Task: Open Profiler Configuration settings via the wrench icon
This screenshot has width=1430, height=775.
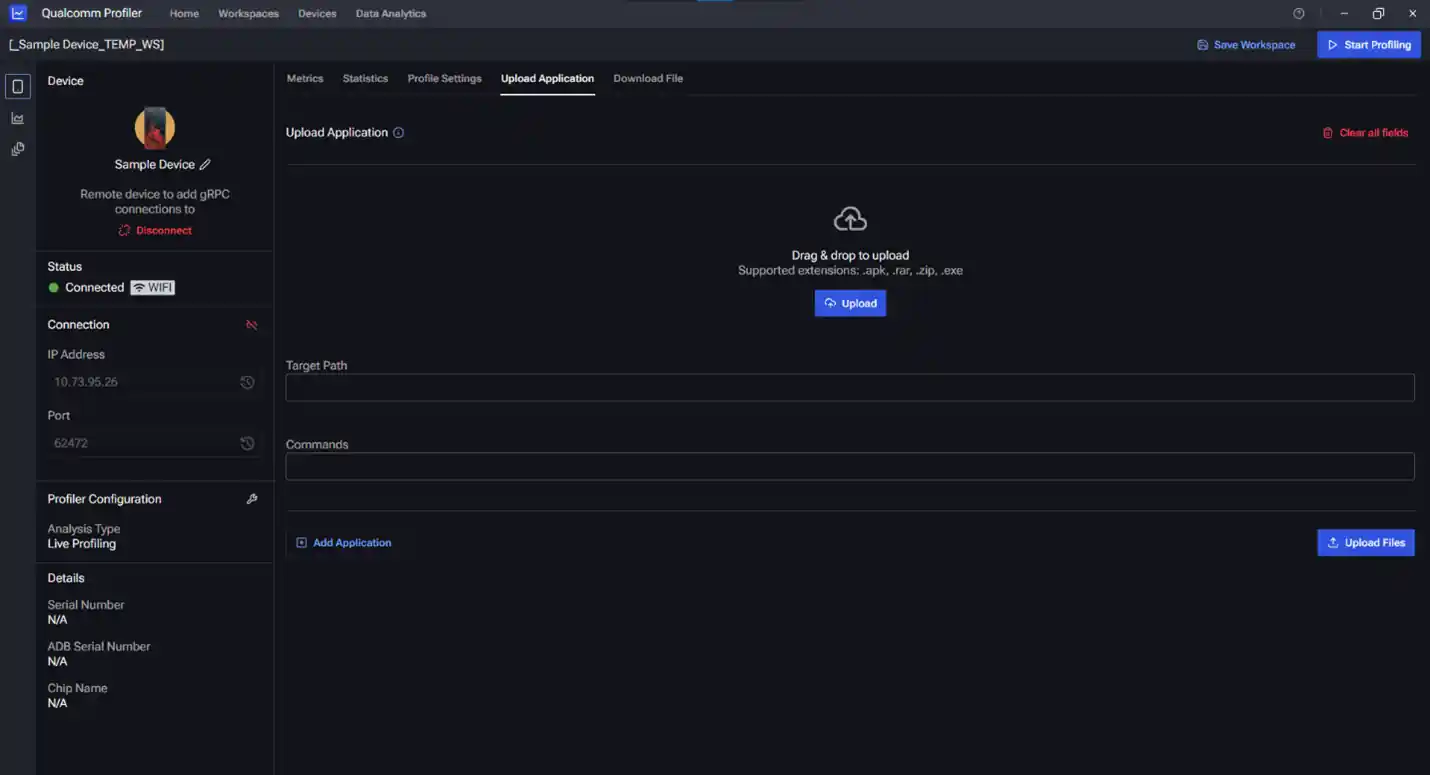Action: click(x=251, y=498)
